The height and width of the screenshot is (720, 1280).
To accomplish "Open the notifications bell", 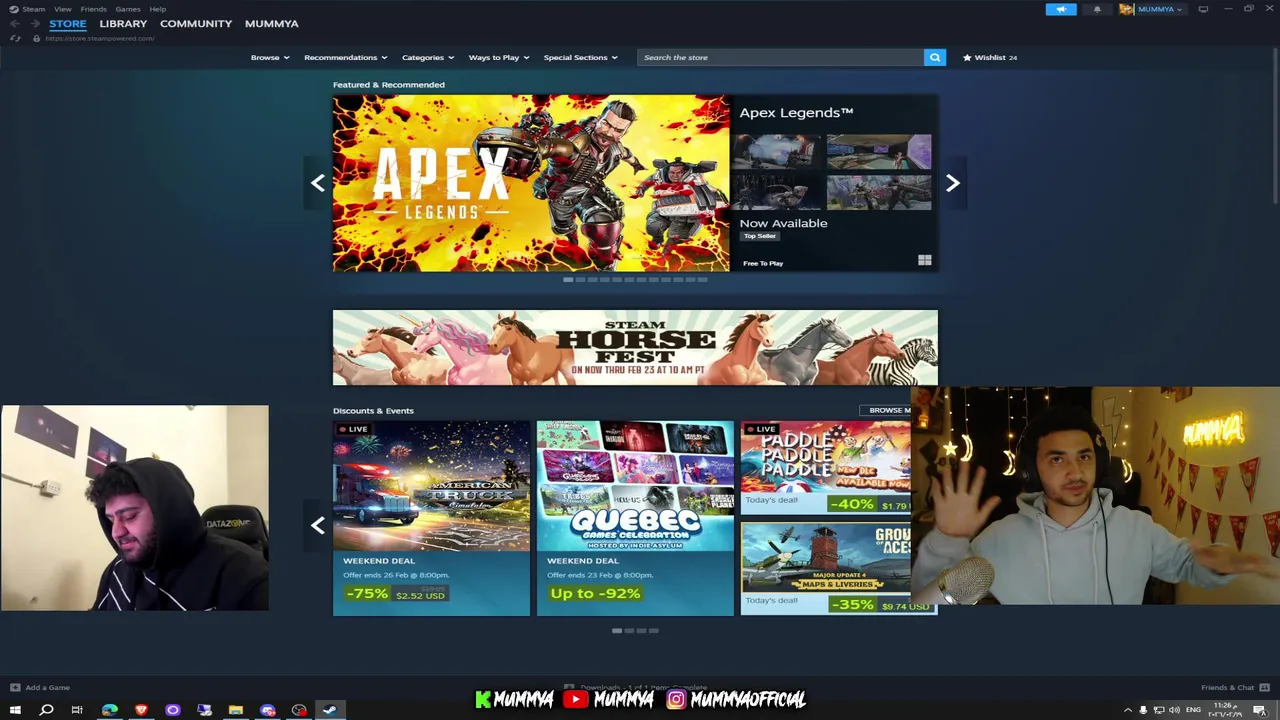I will (1097, 9).
